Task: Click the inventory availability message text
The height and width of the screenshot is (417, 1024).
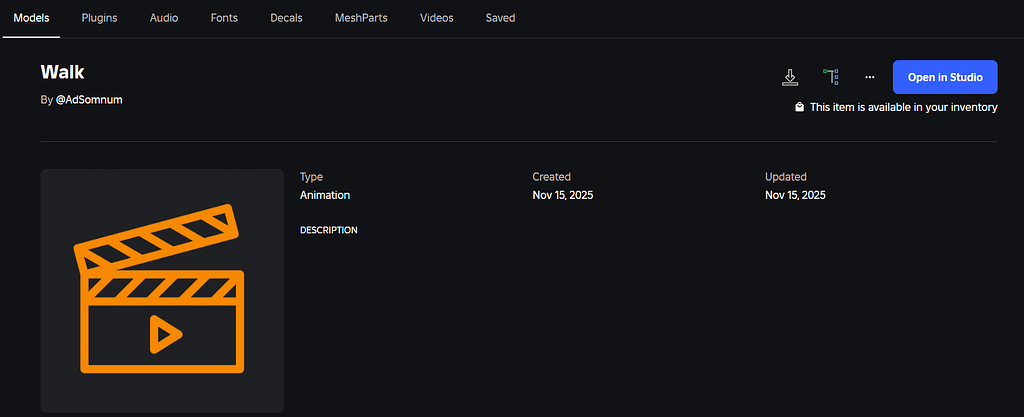Action: pyautogui.click(x=903, y=107)
